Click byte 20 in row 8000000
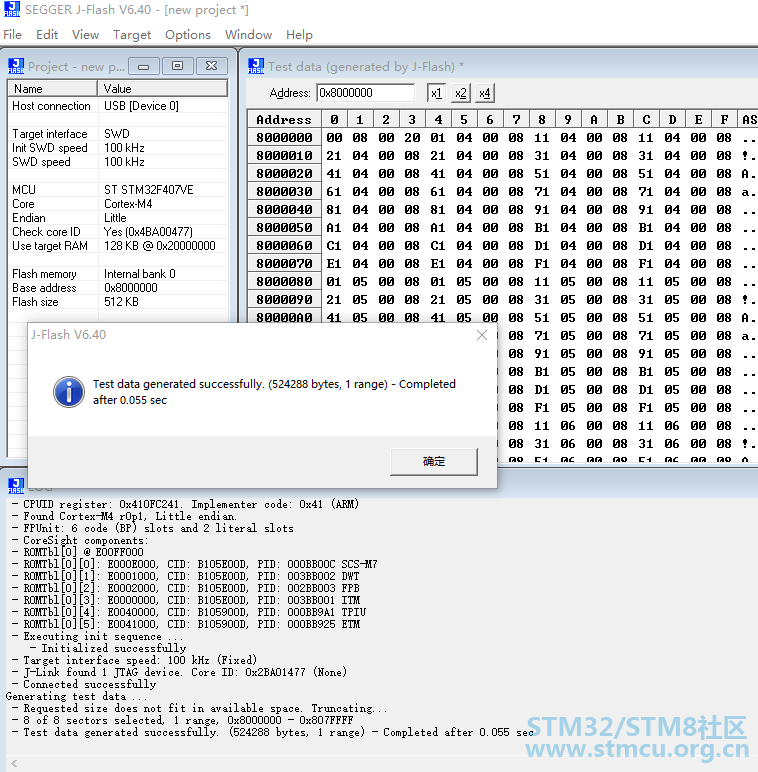This screenshot has height=772, width=758. [x=412, y=137]
